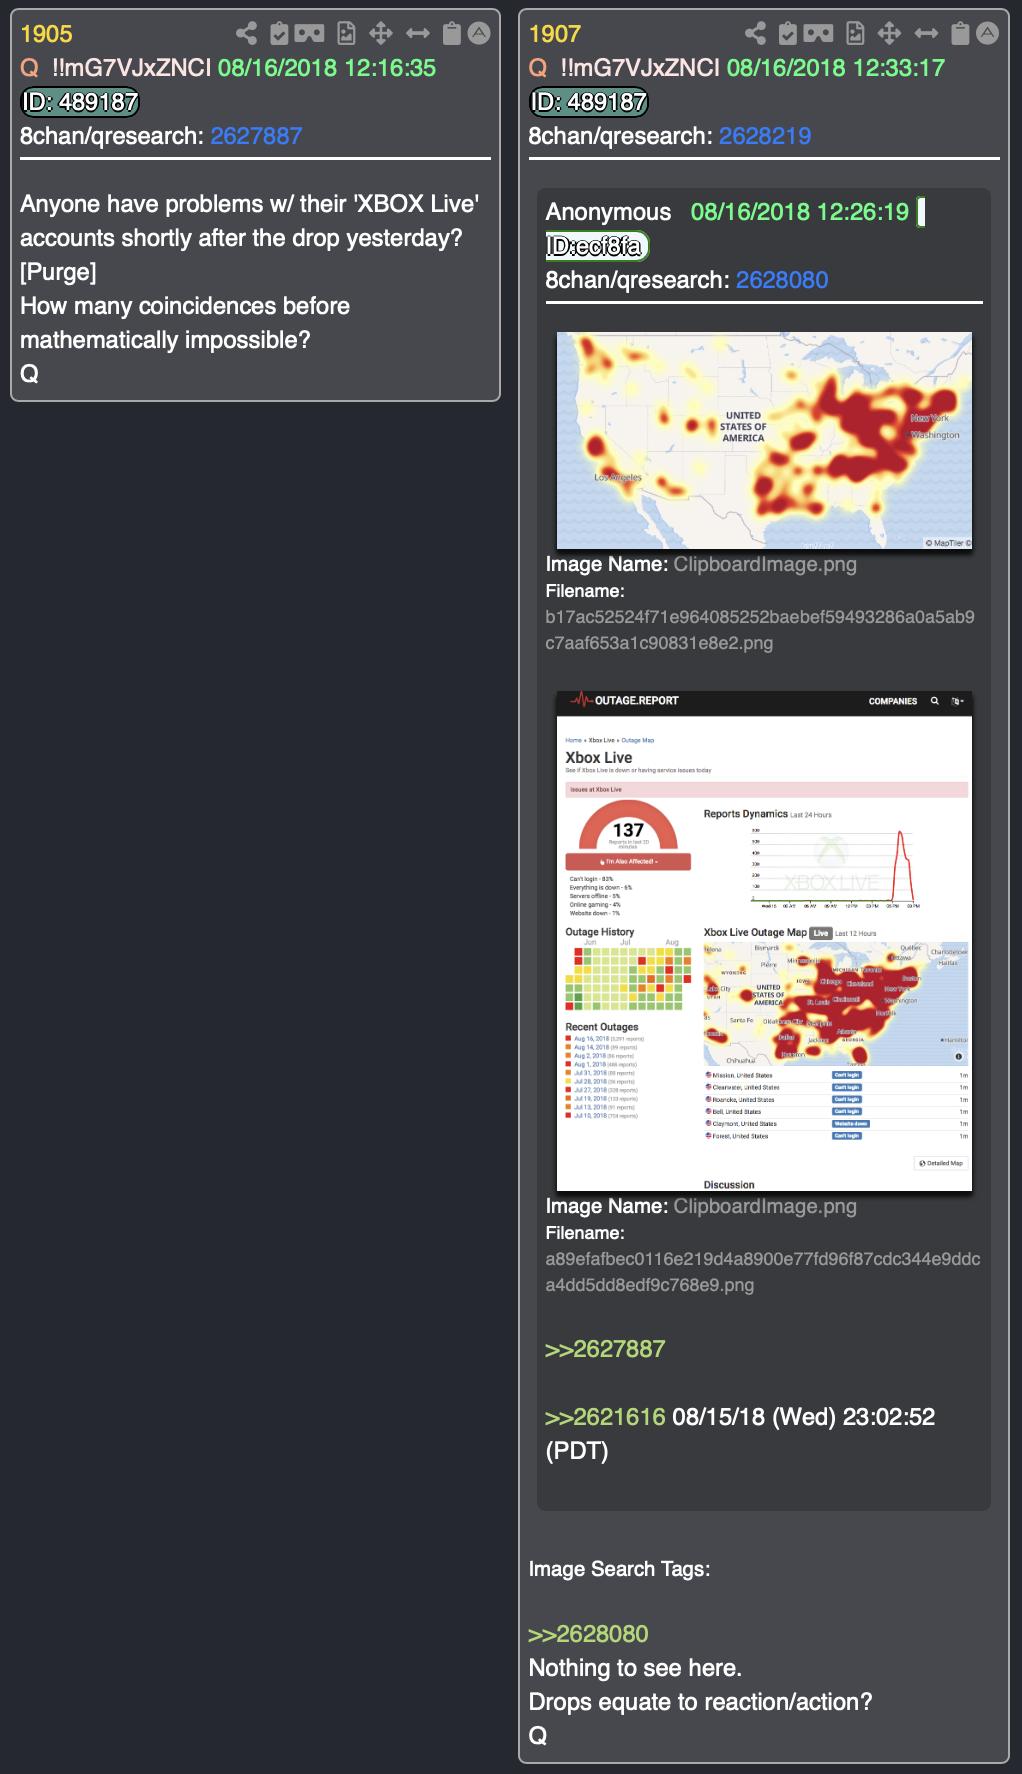Screen dimensions: 1022x1774
Task: Open 8chan link 2628219 in post 1907
Action: pos(765,136)
